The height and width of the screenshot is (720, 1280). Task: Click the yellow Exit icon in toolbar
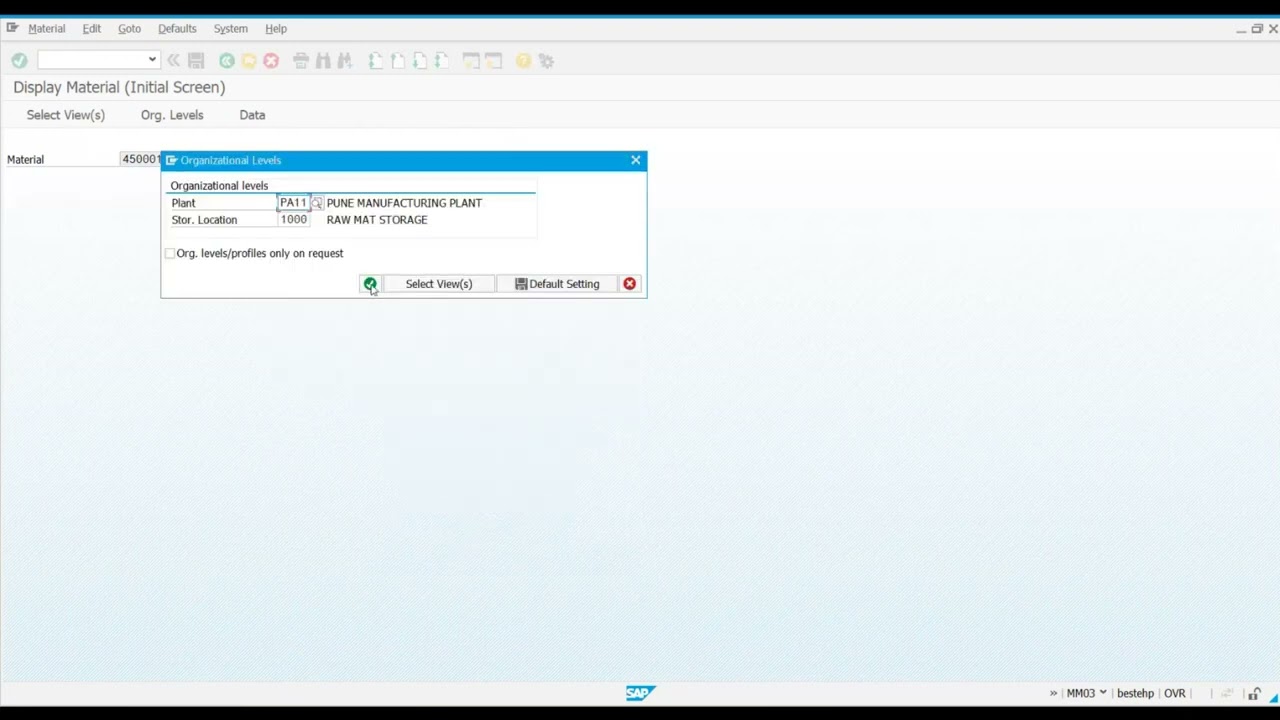(249, 61)
